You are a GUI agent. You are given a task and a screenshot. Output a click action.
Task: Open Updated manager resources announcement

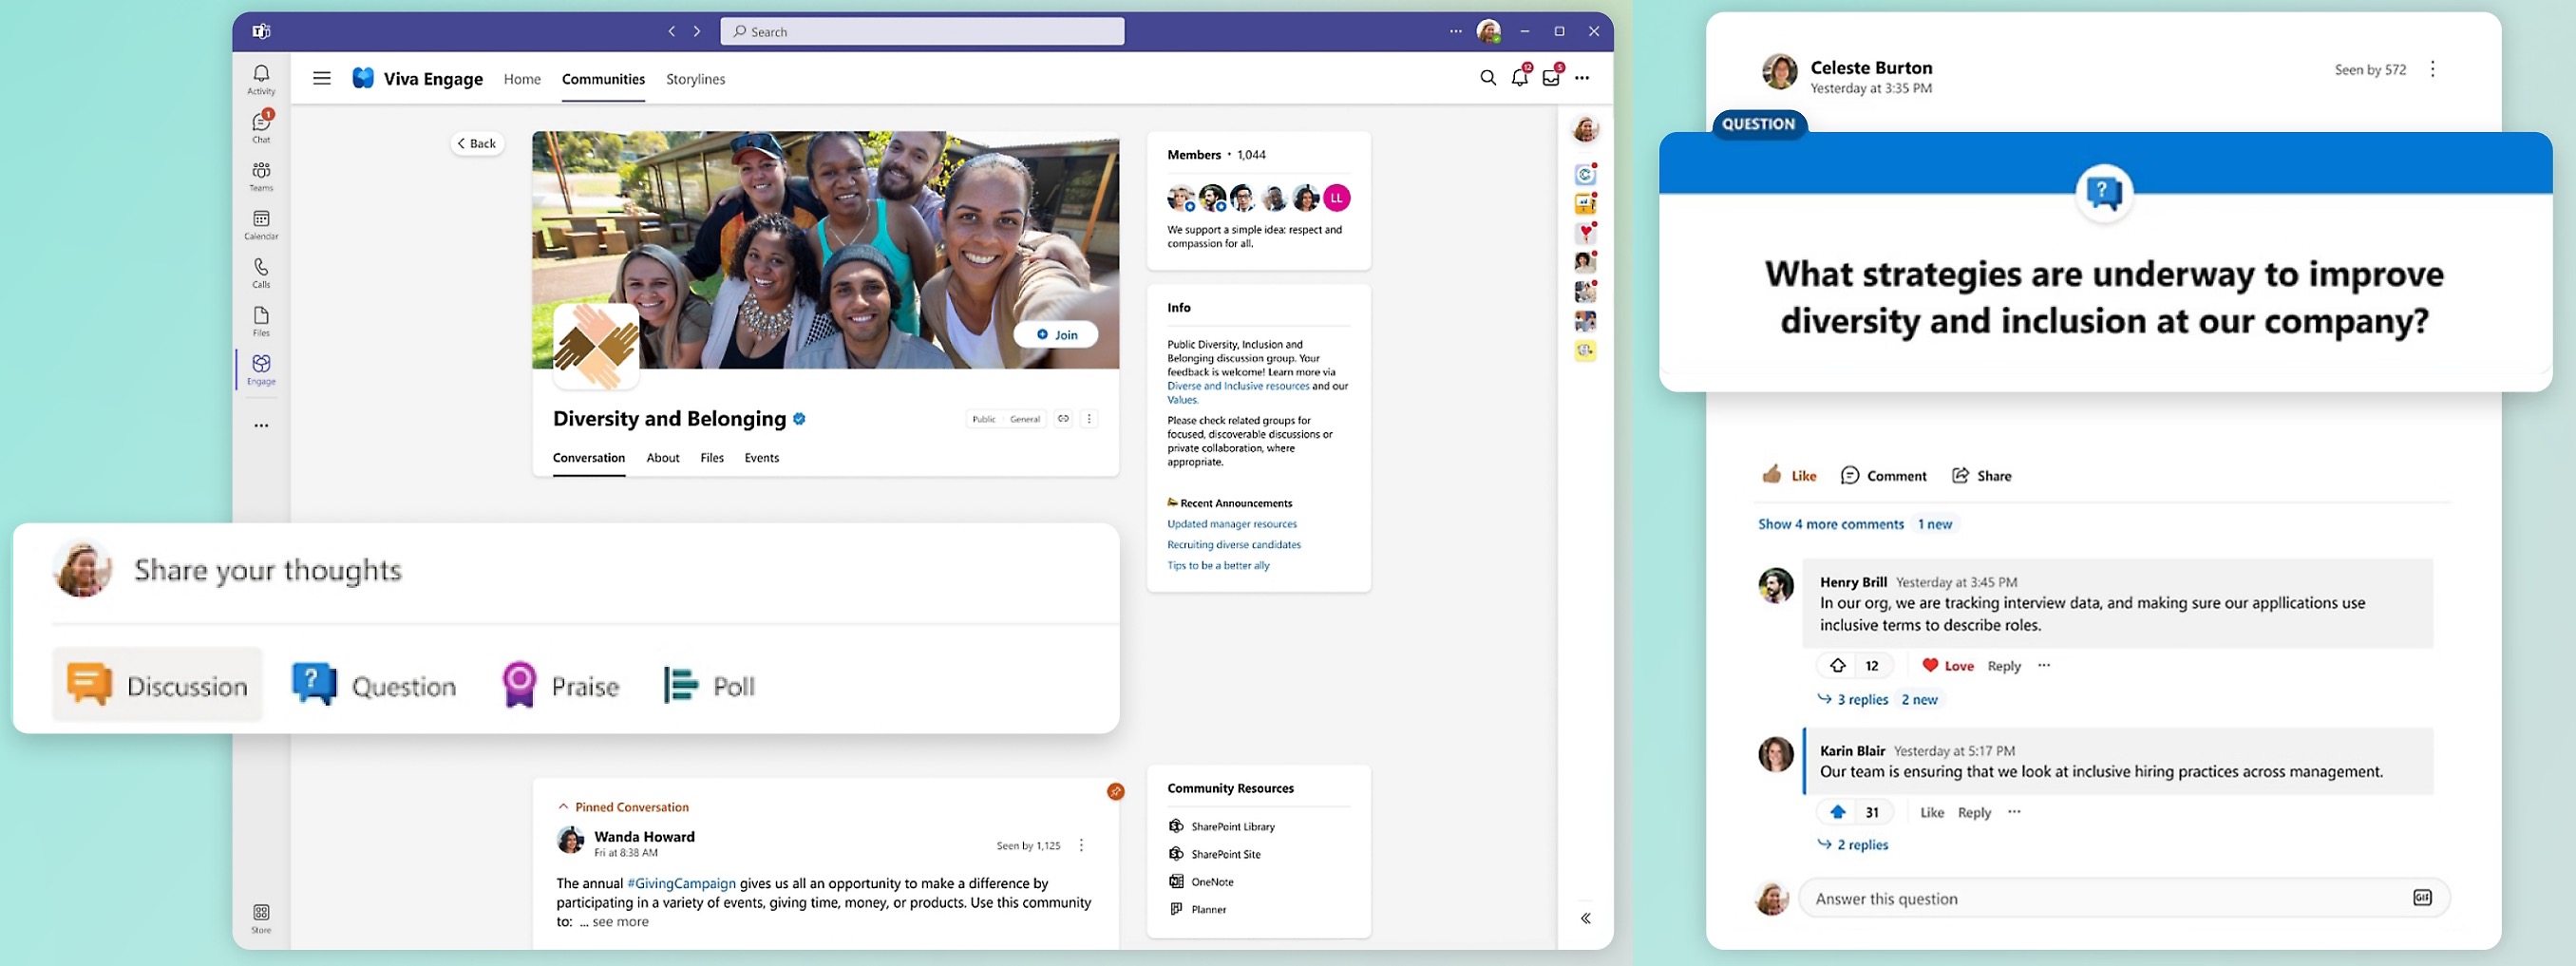tap(1232, 524)
